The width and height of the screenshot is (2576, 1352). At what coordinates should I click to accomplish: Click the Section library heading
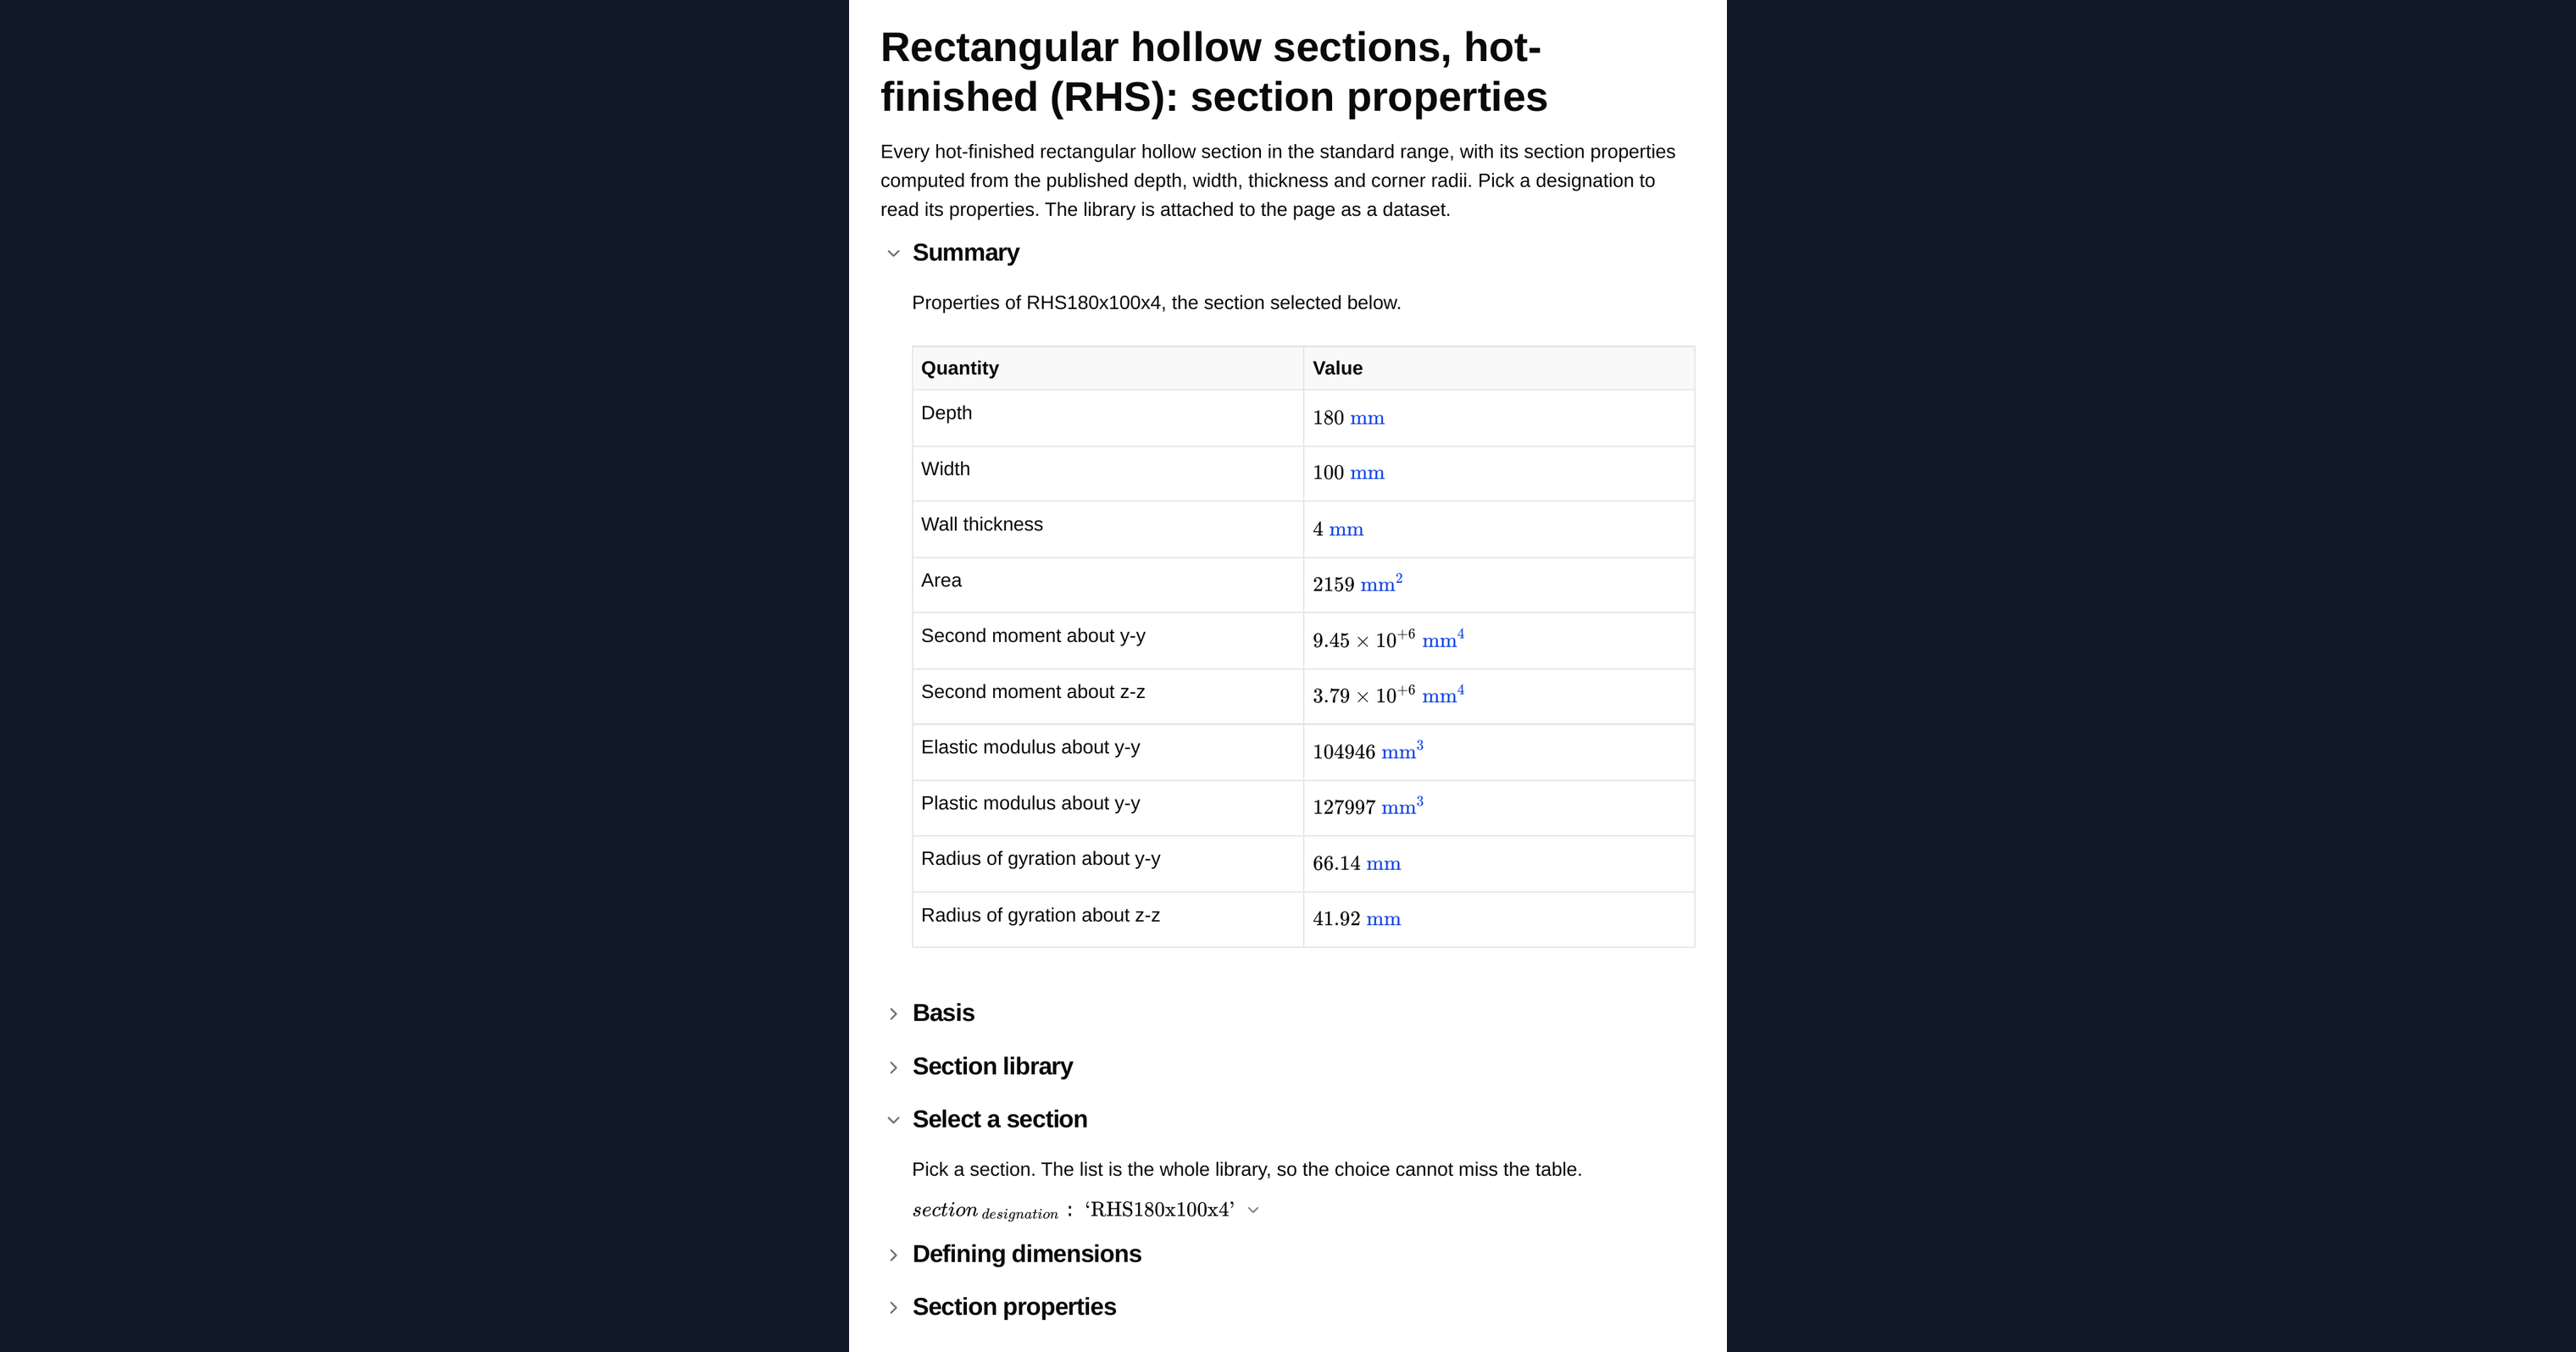[992, 1066]
